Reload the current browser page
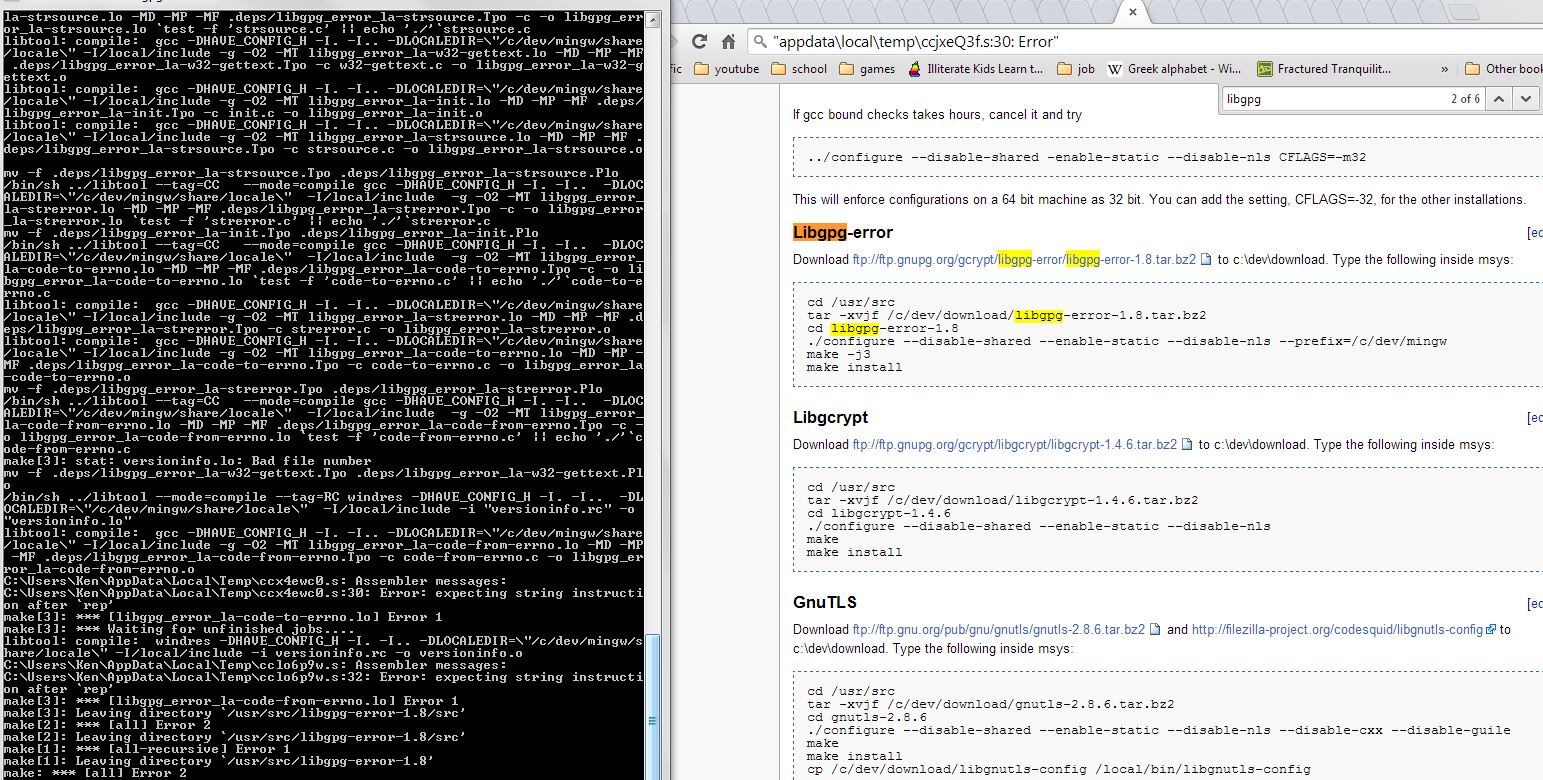 699,42
